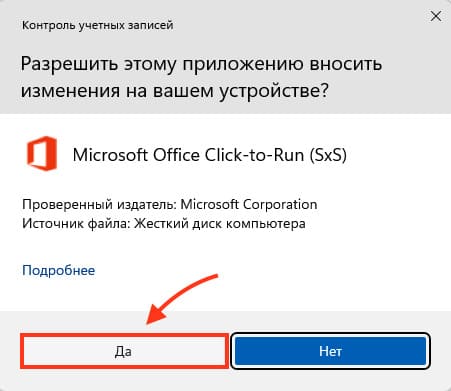Click the Жесткий диск компьютера text

[x=220, y=223]
